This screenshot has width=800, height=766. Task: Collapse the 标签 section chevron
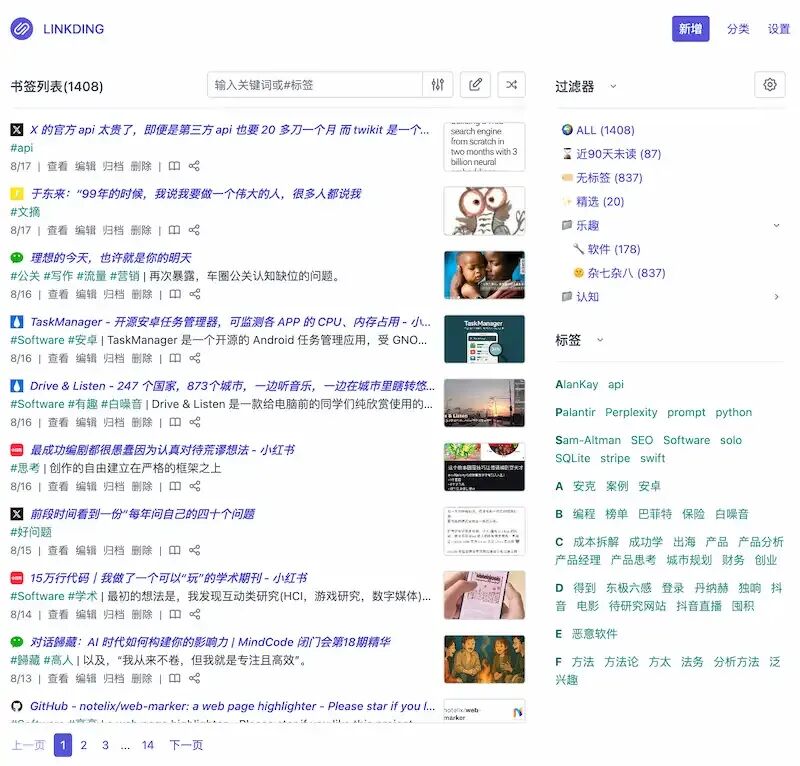click(600, 340)
